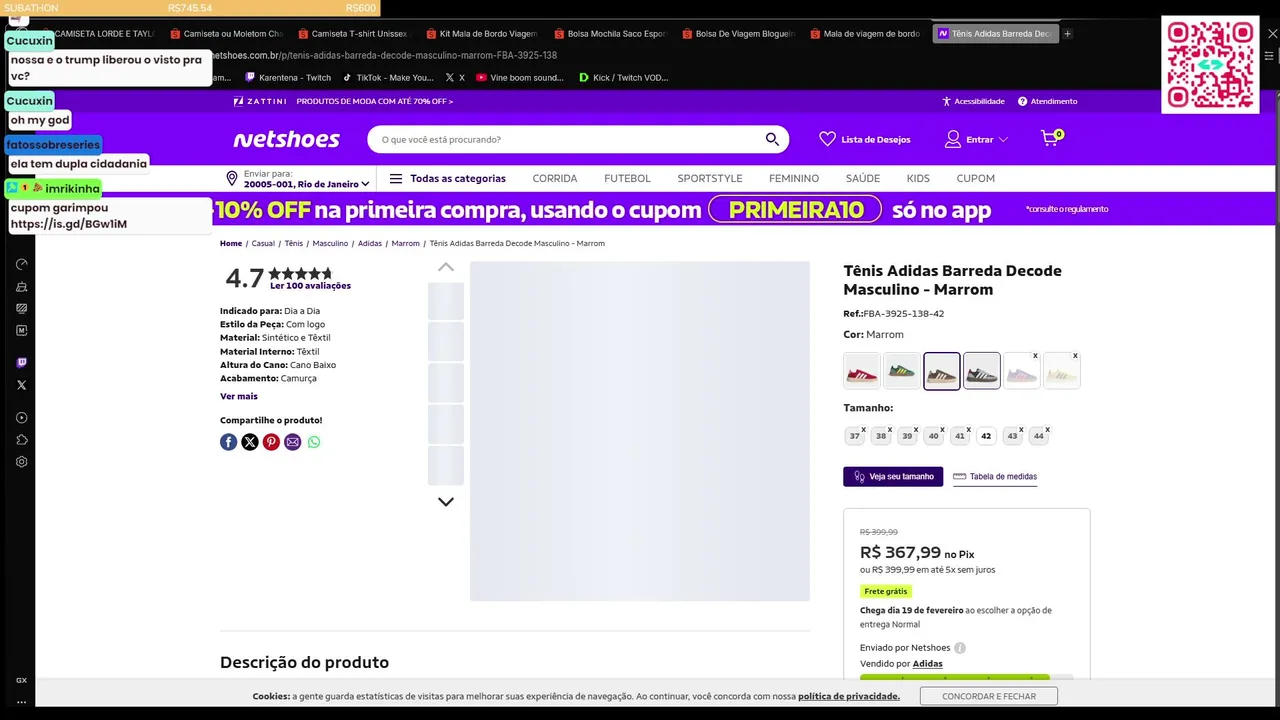Click the Veja seu tamanho button
This screenshot has width=1280, height=720.
(x=893, y=477)
